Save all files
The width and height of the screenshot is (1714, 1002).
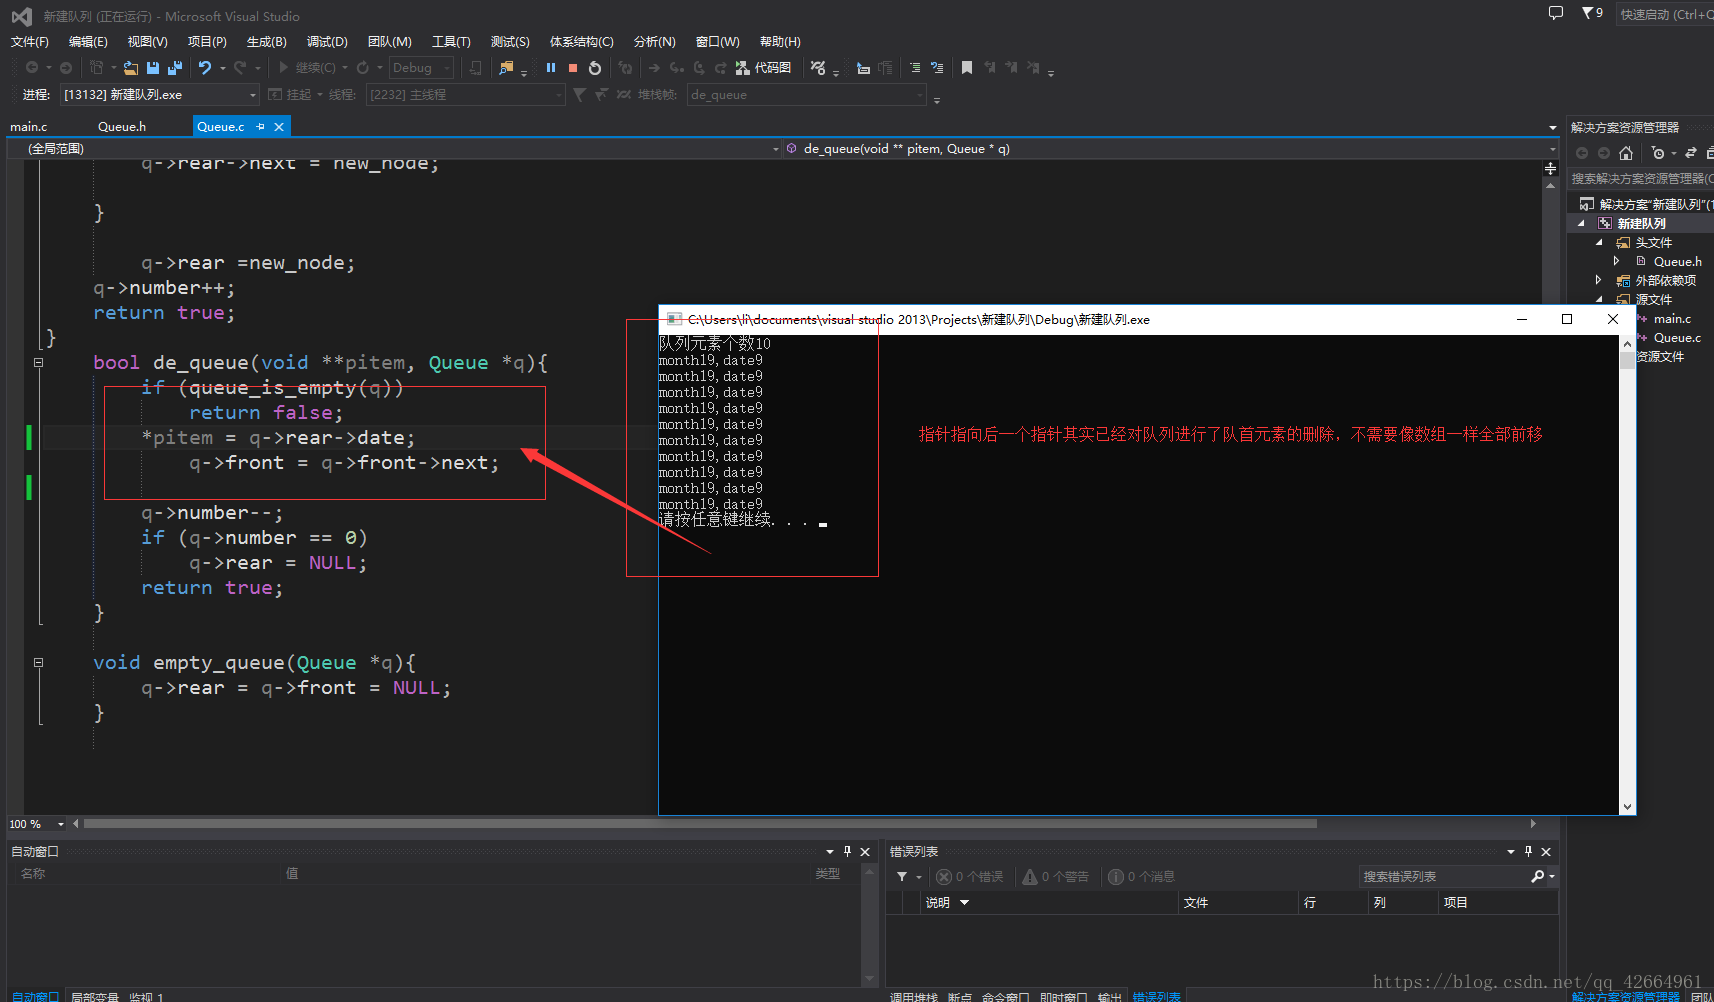pyautogui.click(x=175, y=68)
